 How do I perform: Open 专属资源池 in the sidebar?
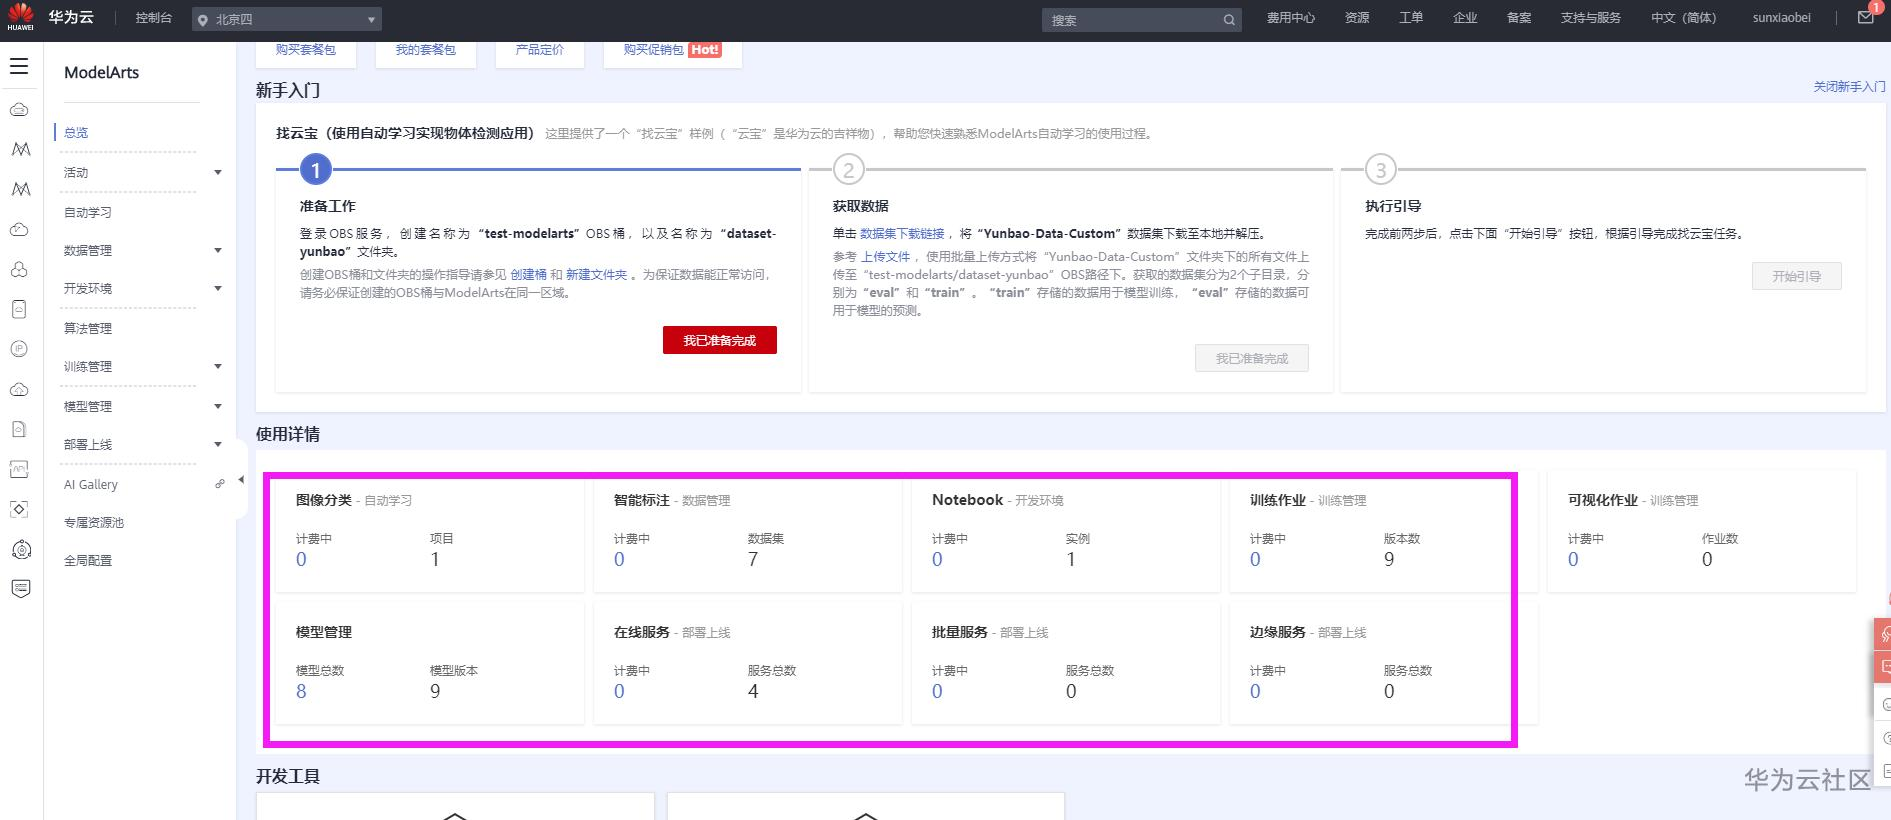pos(94,522)
